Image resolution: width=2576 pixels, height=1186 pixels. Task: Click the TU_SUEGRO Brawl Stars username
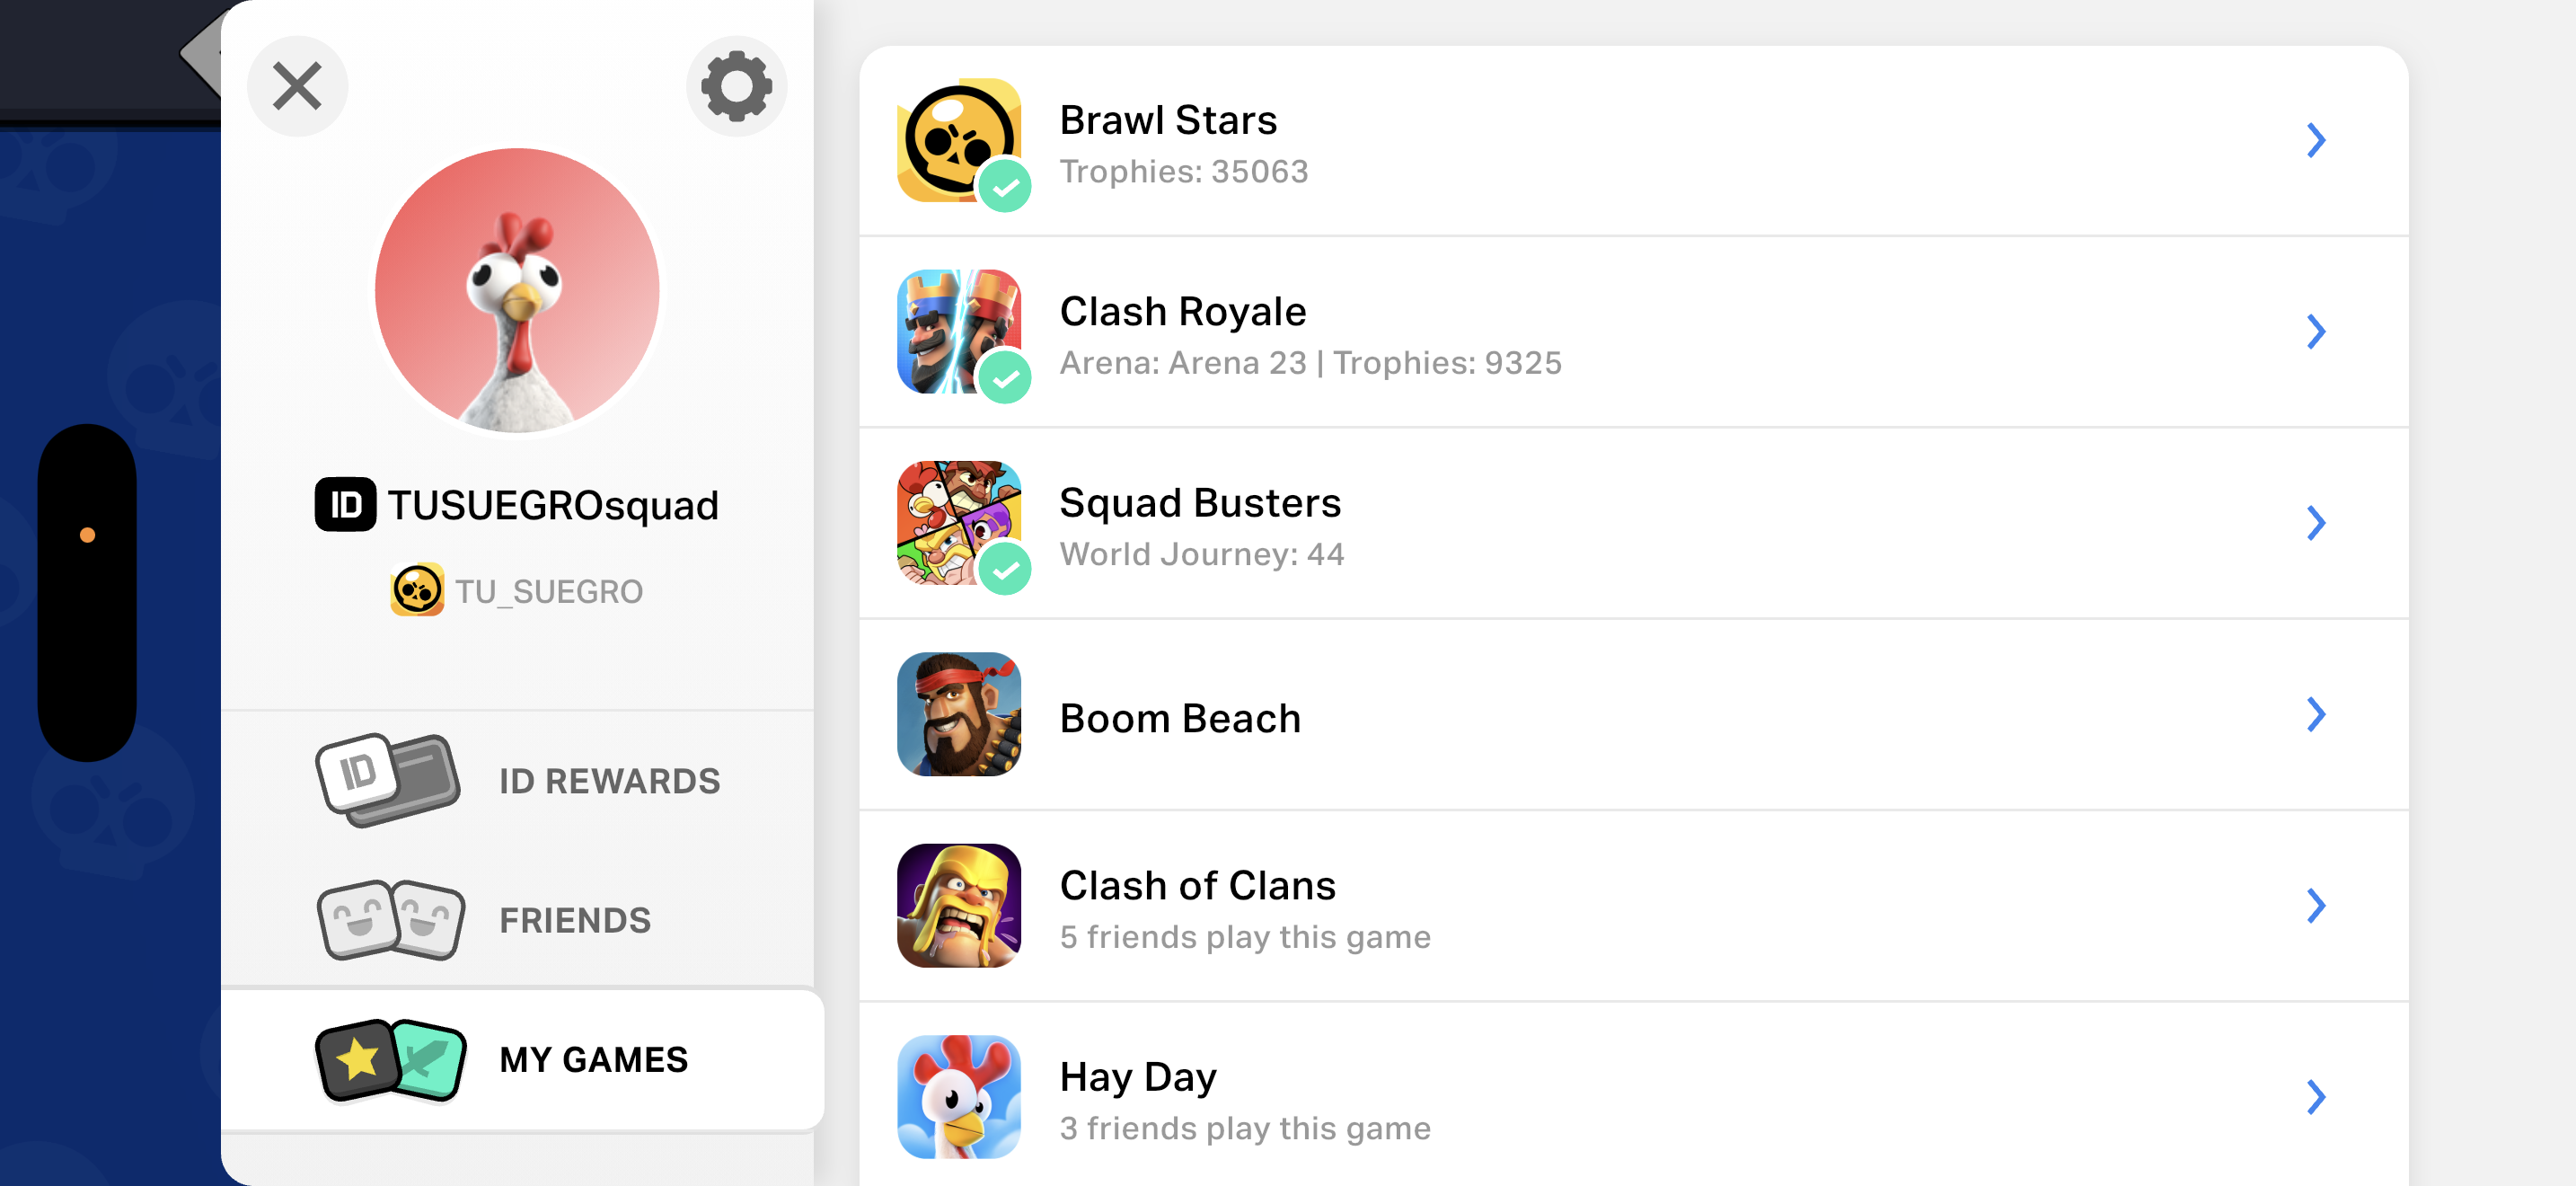pyautogui.click(x=549, y=591)
